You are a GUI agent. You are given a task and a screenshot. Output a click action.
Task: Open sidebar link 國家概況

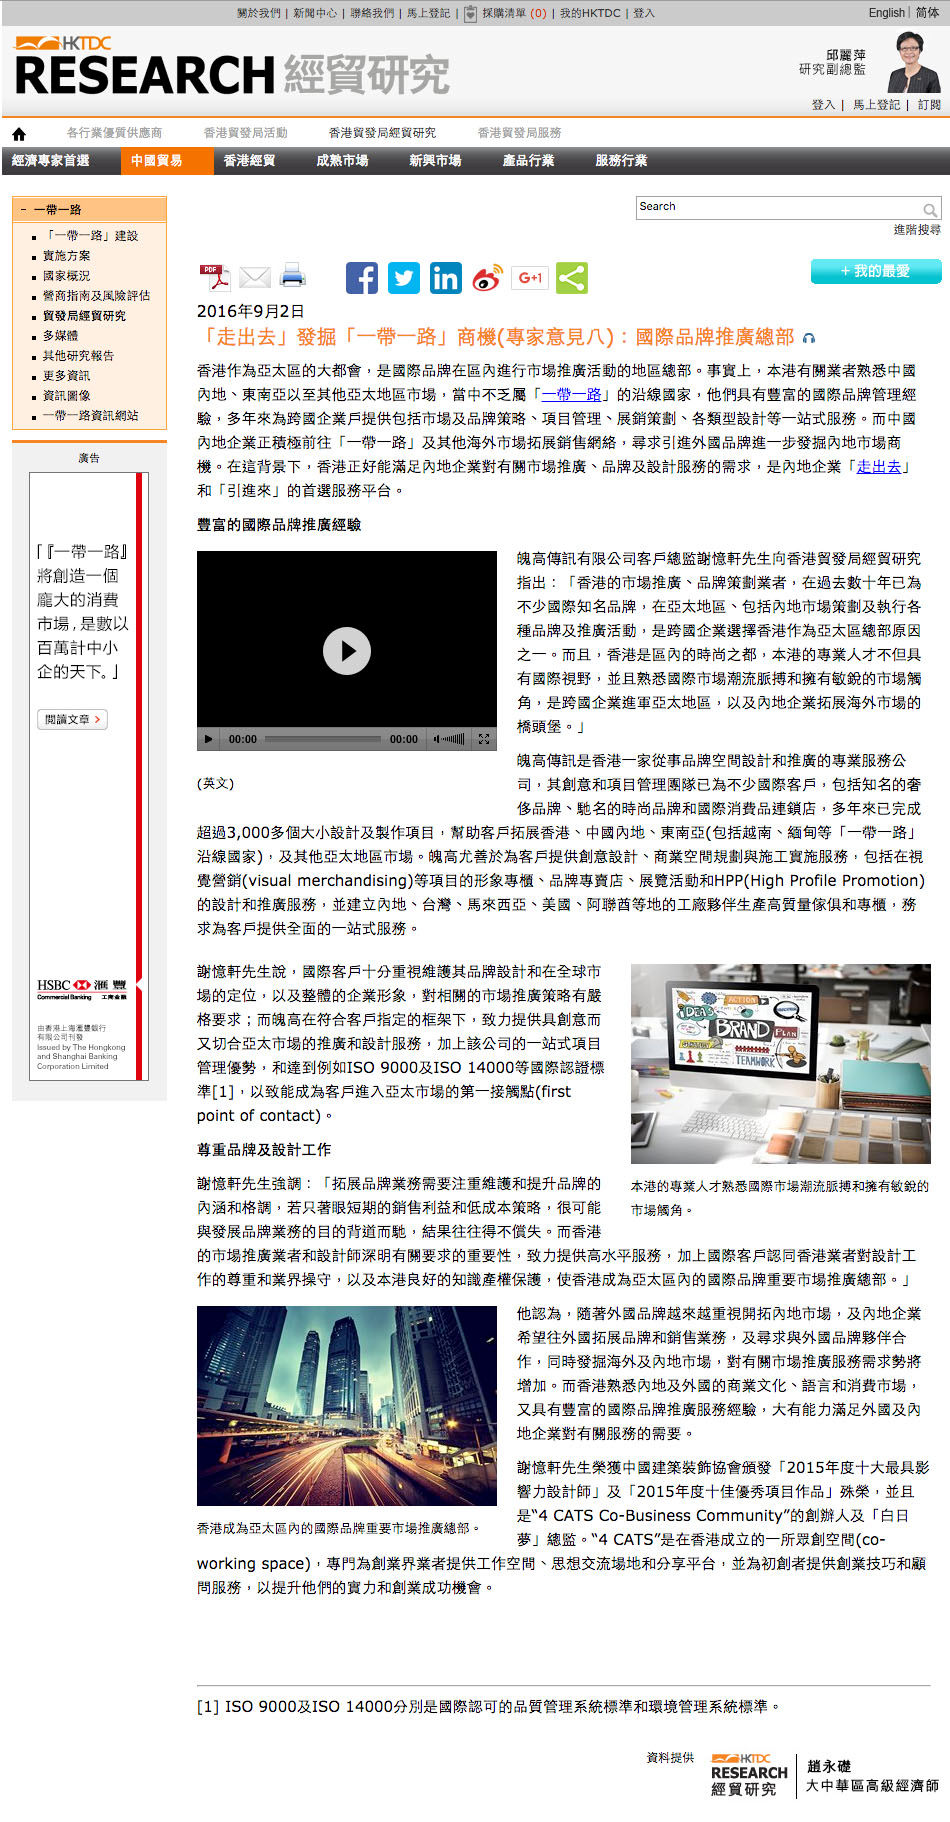66,276
